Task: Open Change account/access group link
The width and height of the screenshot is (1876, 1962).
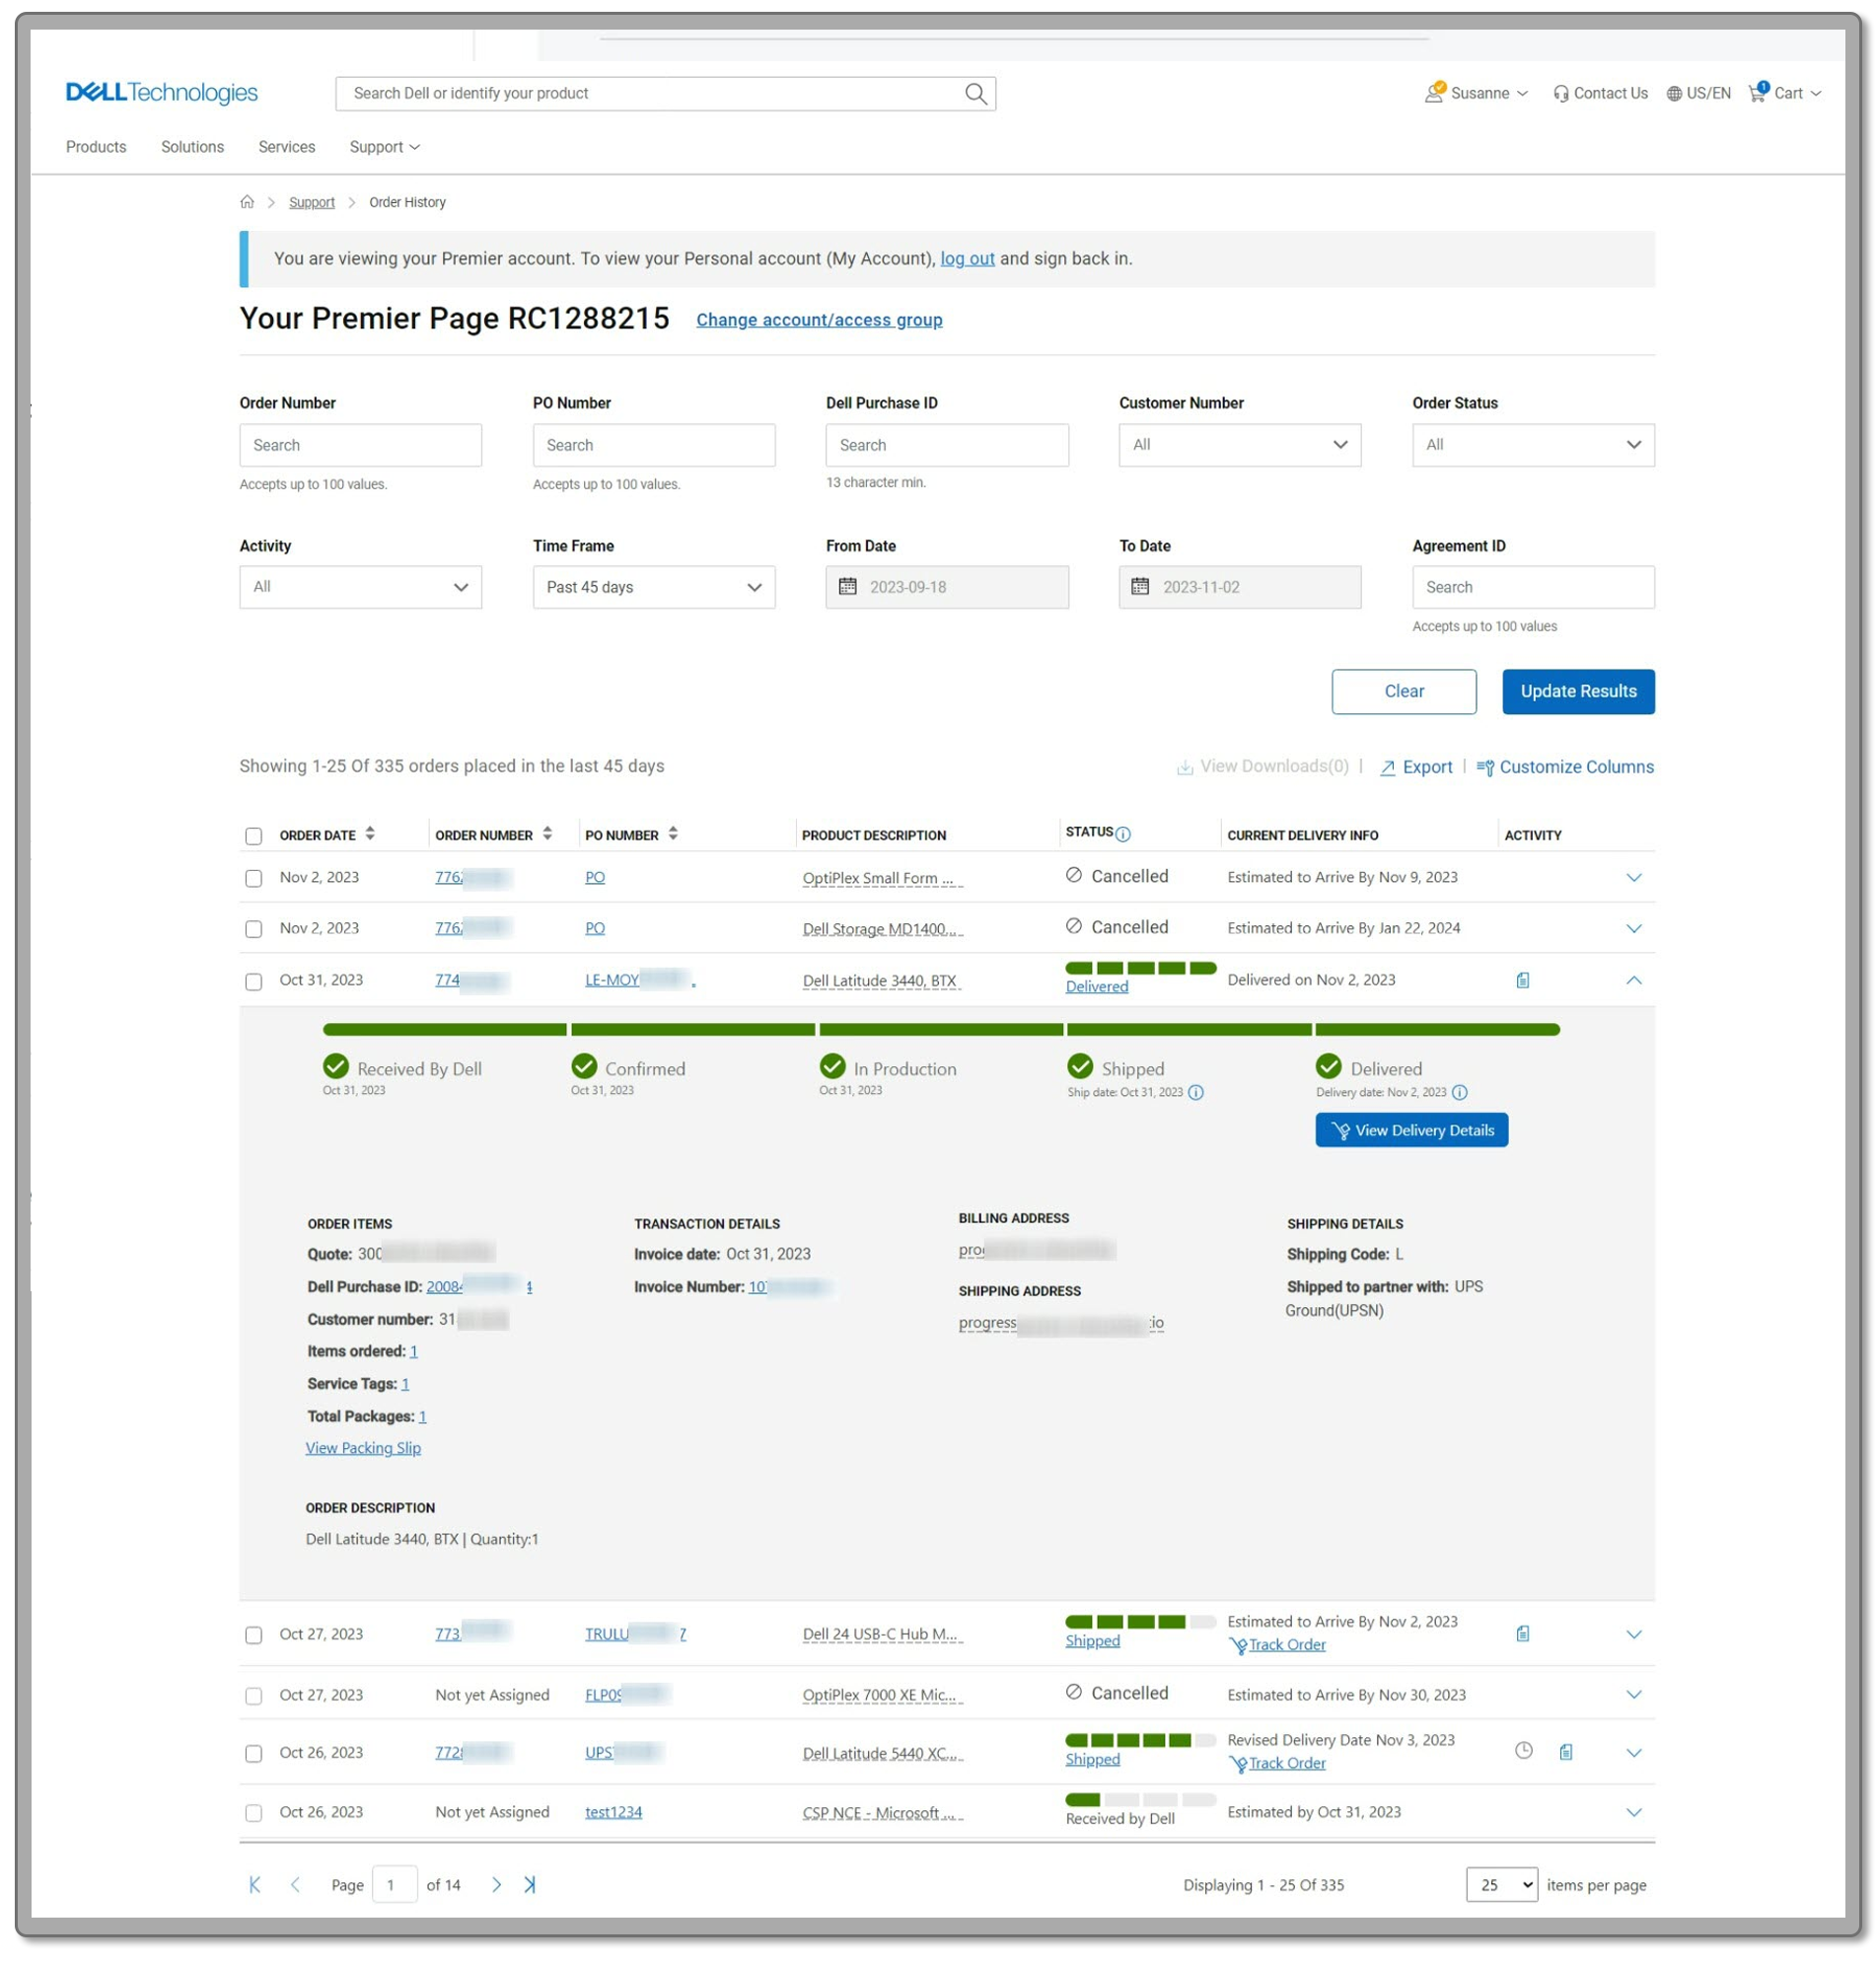Action: coord(819,320)
